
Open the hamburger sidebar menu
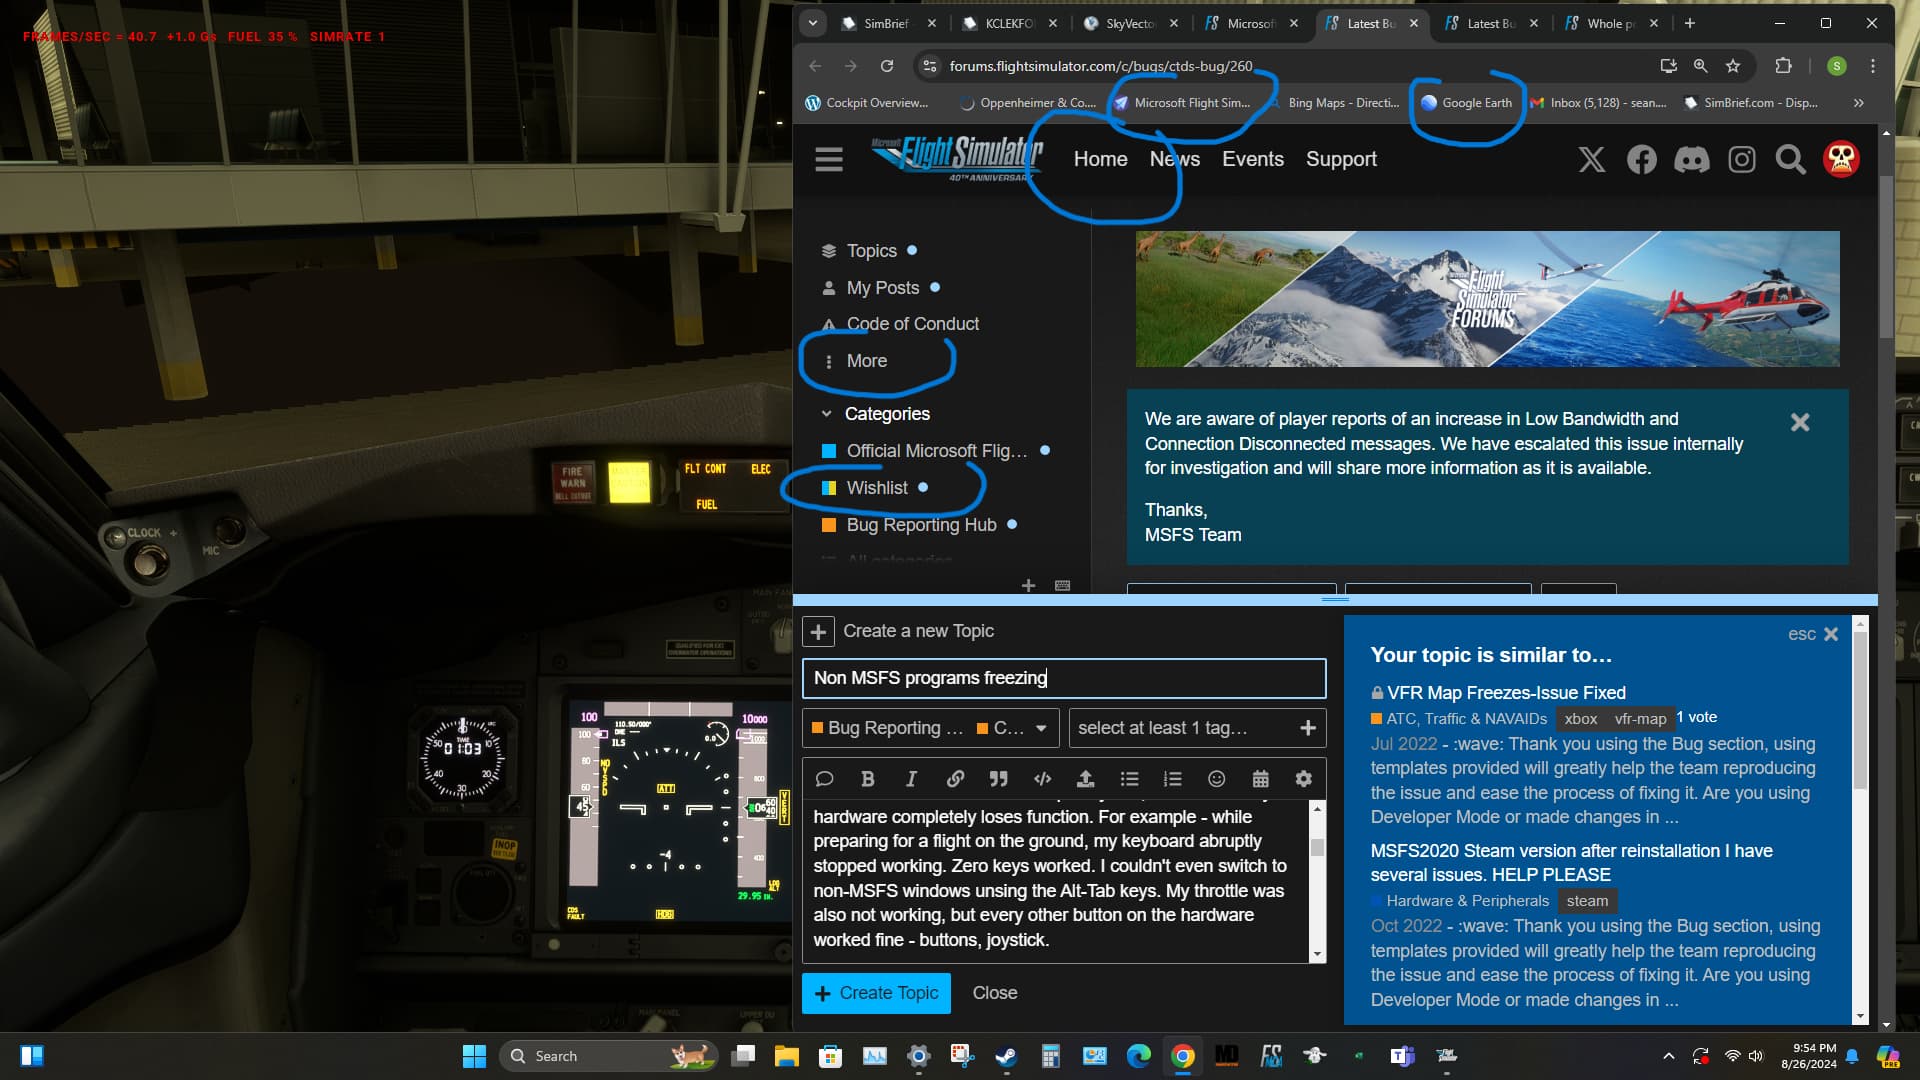(x=828, y=160)
